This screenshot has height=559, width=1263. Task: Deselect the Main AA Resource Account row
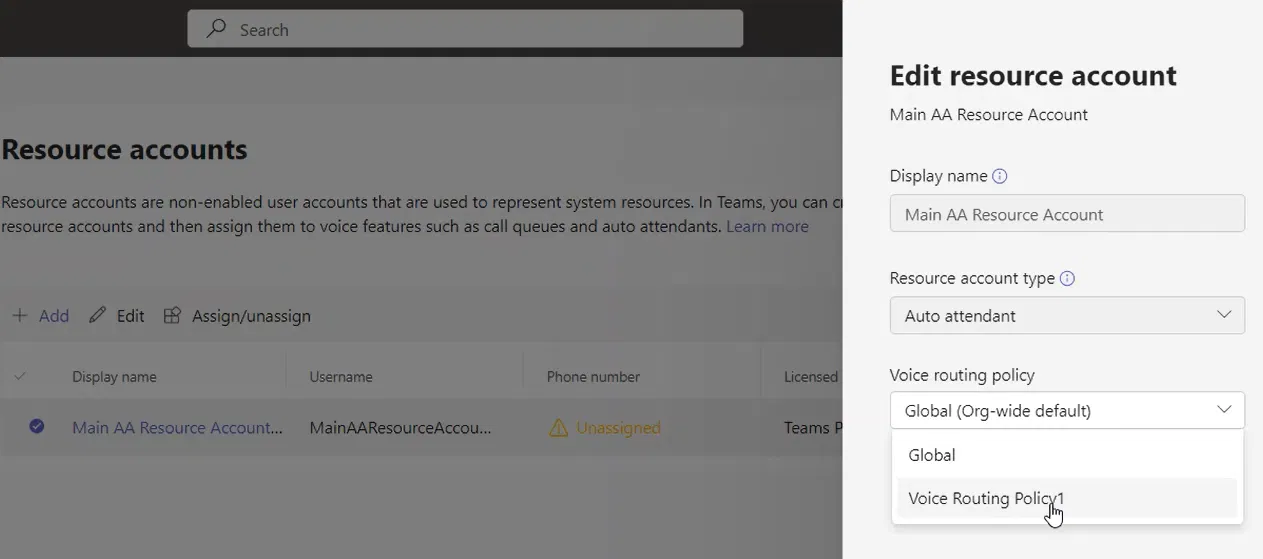37,427
